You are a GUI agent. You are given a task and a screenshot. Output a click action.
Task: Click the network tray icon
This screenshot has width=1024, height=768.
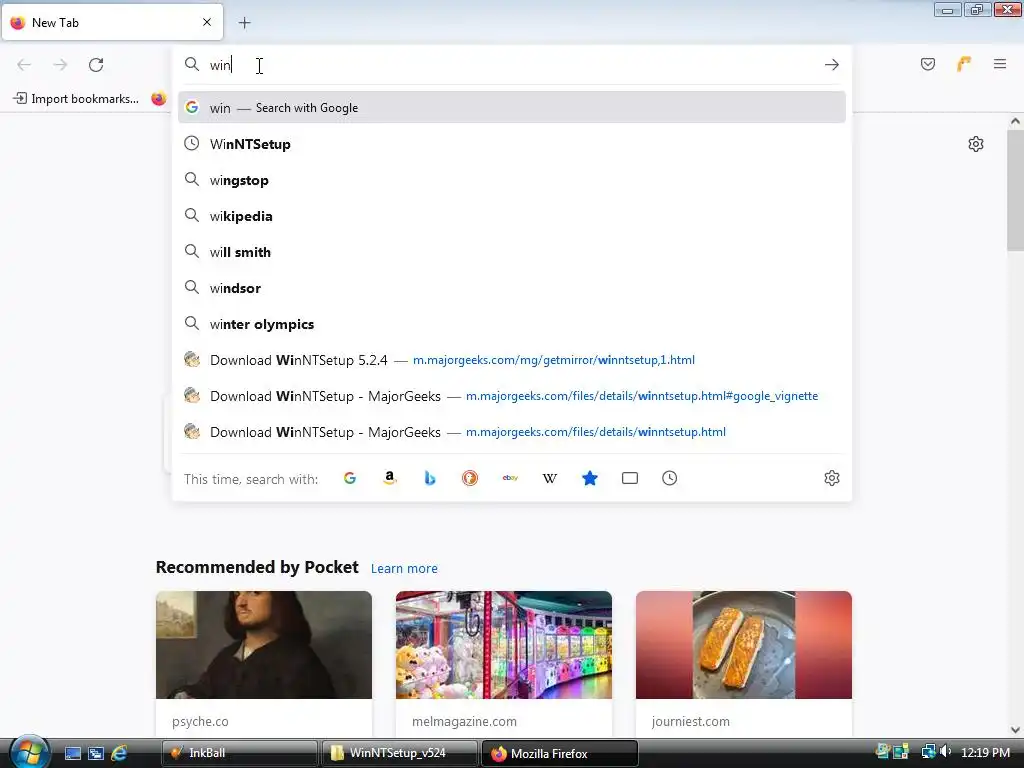pos(928,752)
